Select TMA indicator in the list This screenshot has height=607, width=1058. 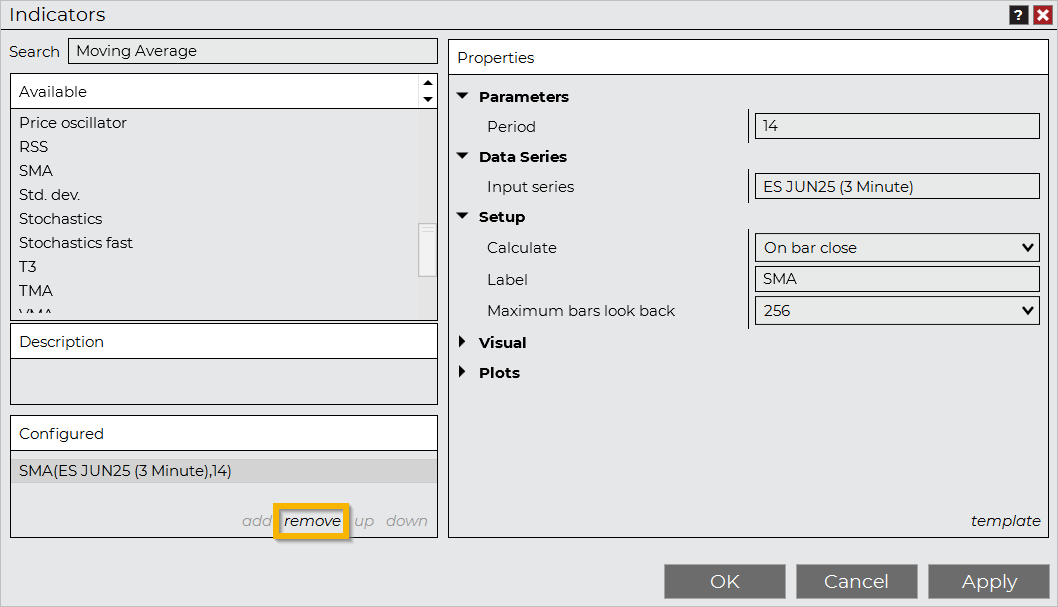coord(36,291)
